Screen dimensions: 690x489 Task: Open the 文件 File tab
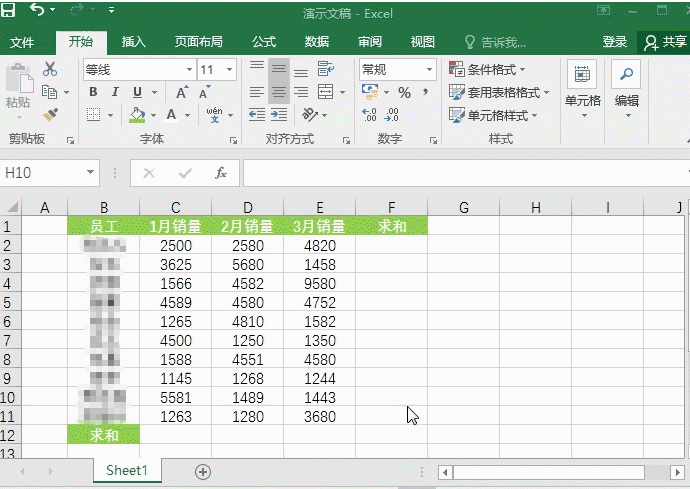click(22, 43)
